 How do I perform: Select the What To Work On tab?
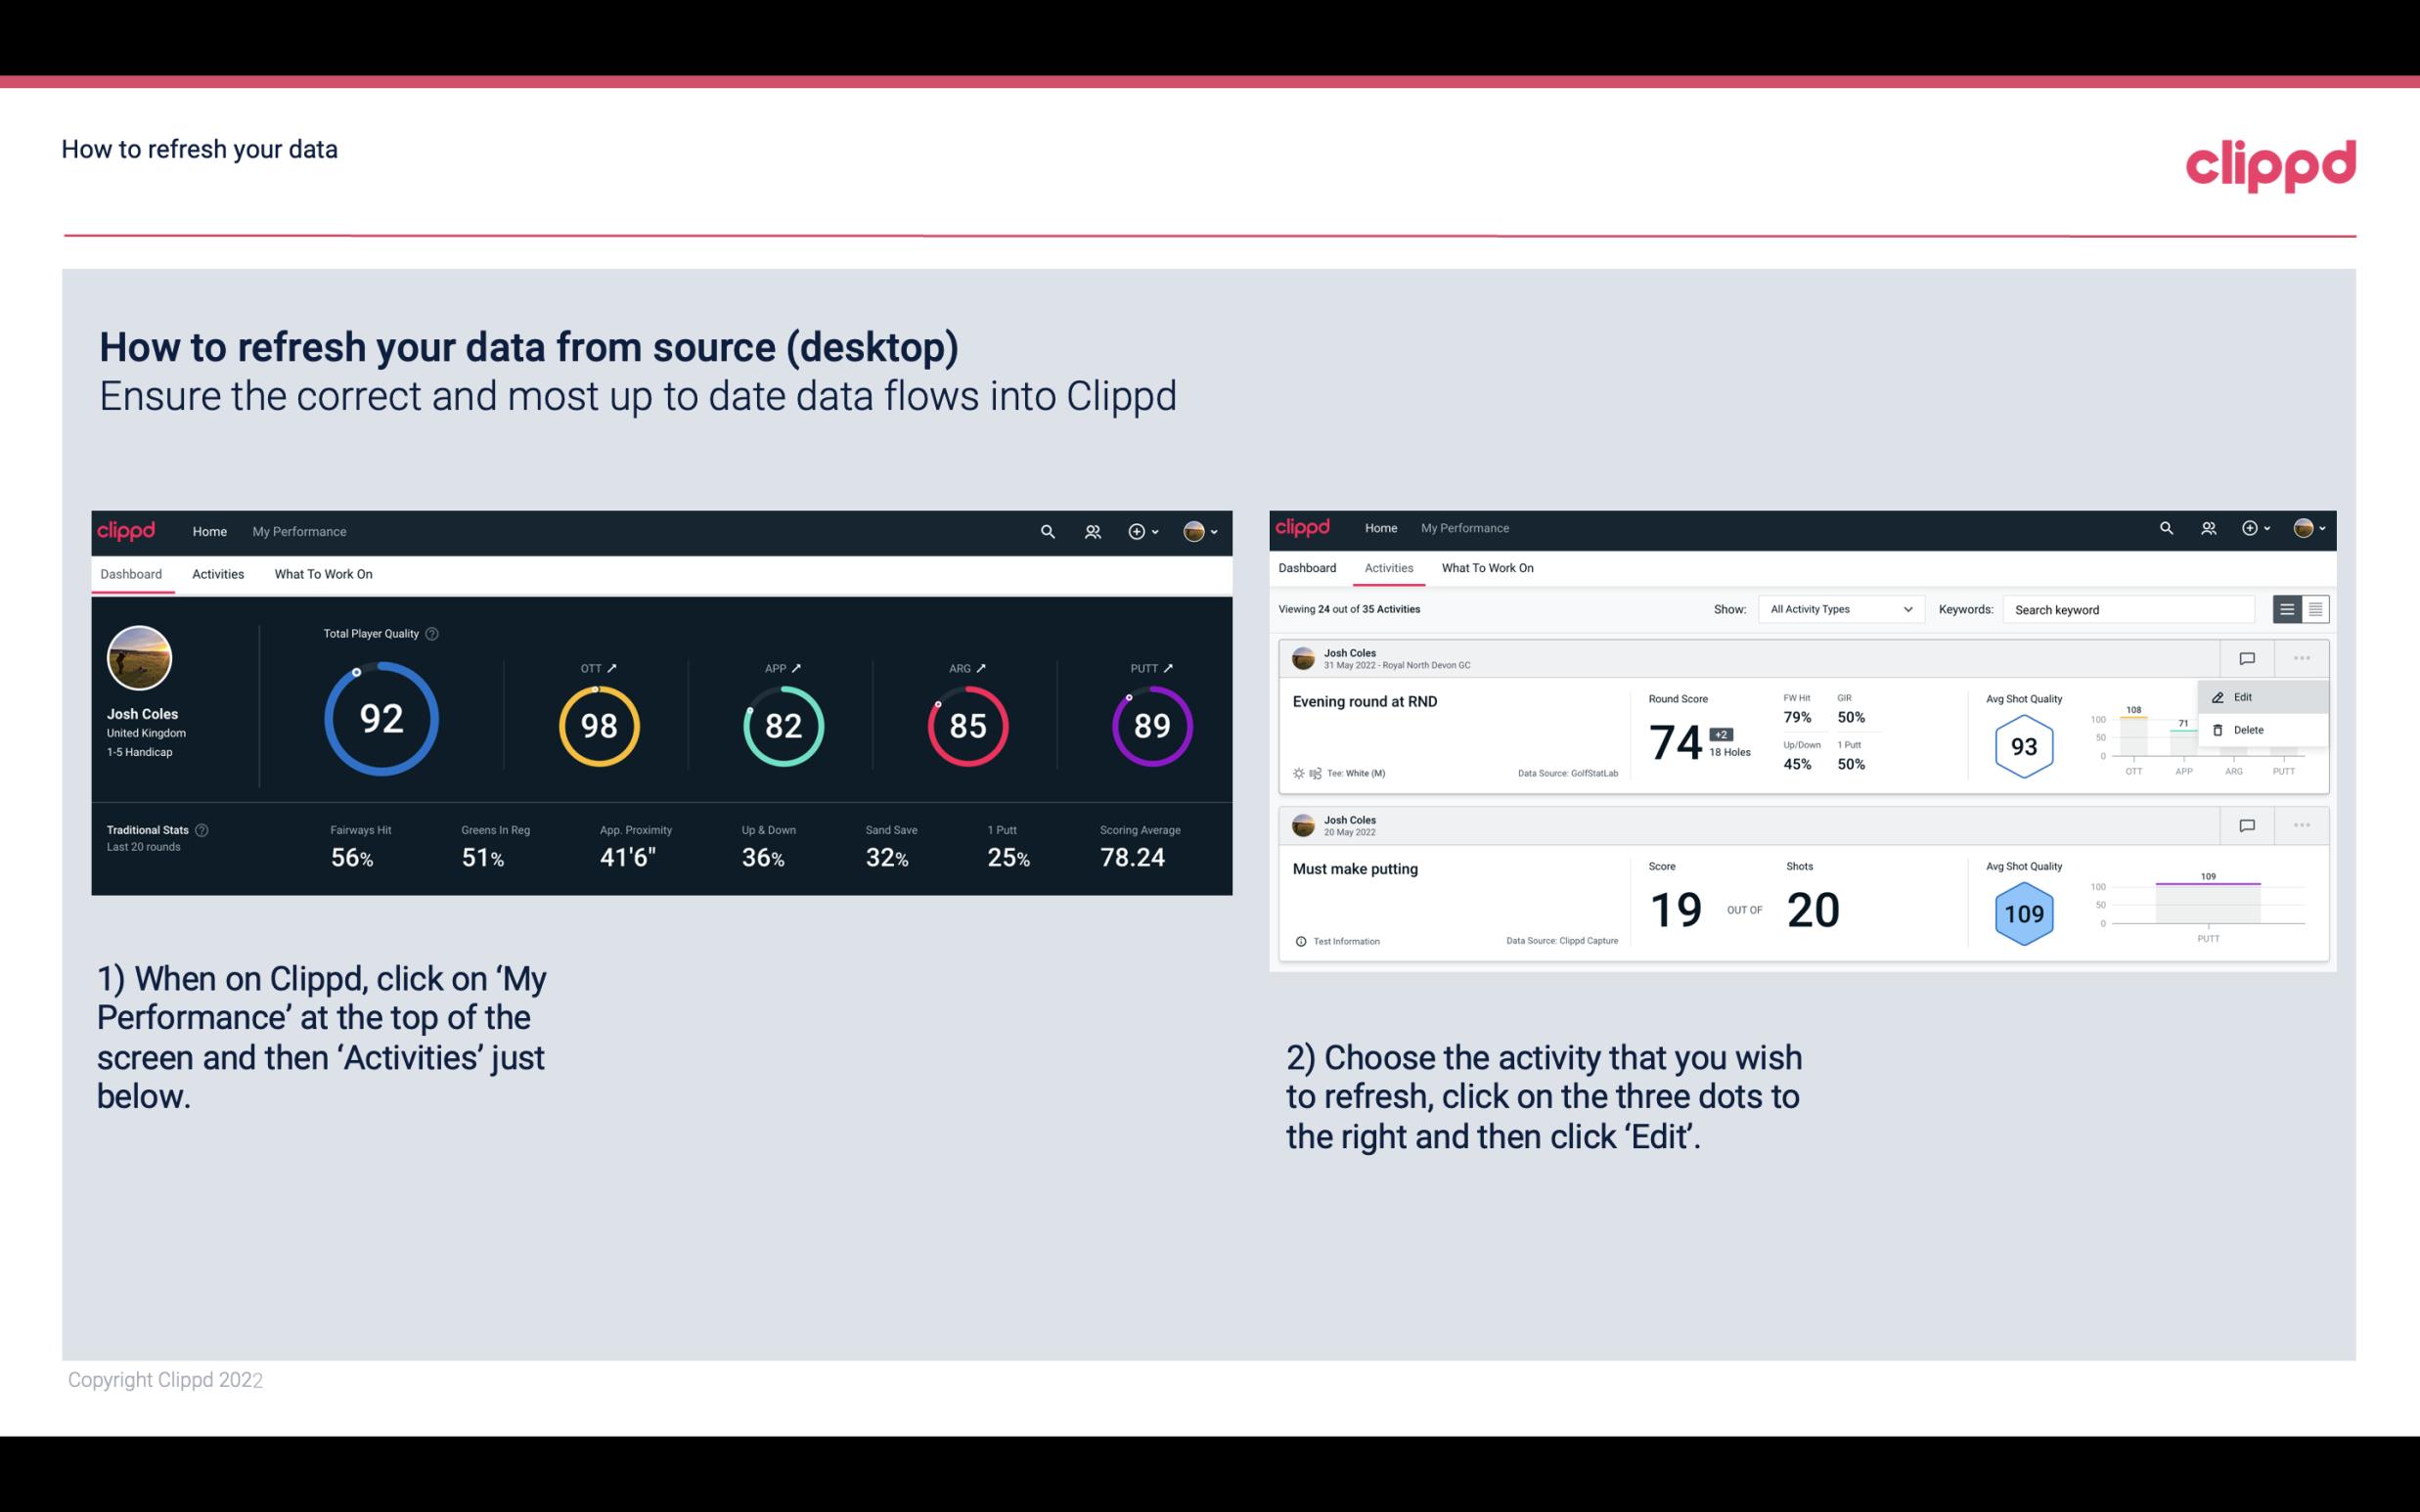coord(323,573)
